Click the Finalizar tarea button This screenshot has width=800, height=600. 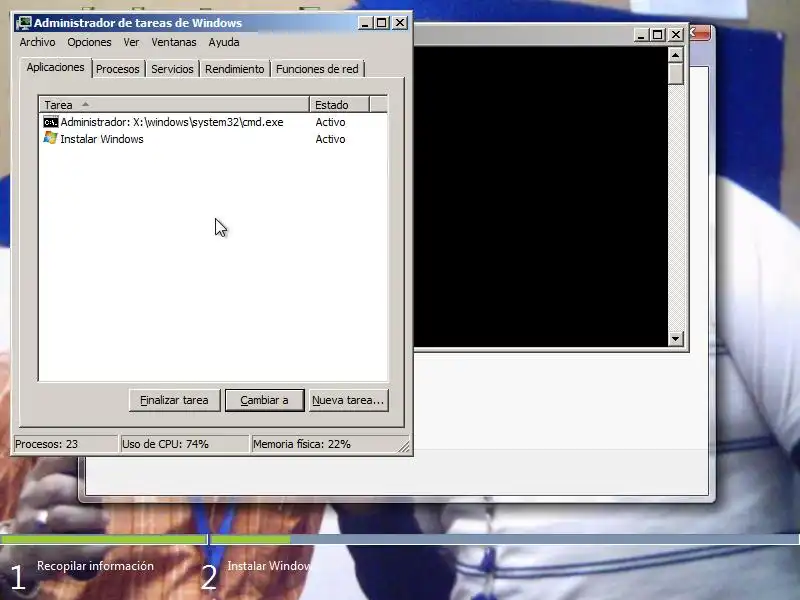[x=174, y=401]
